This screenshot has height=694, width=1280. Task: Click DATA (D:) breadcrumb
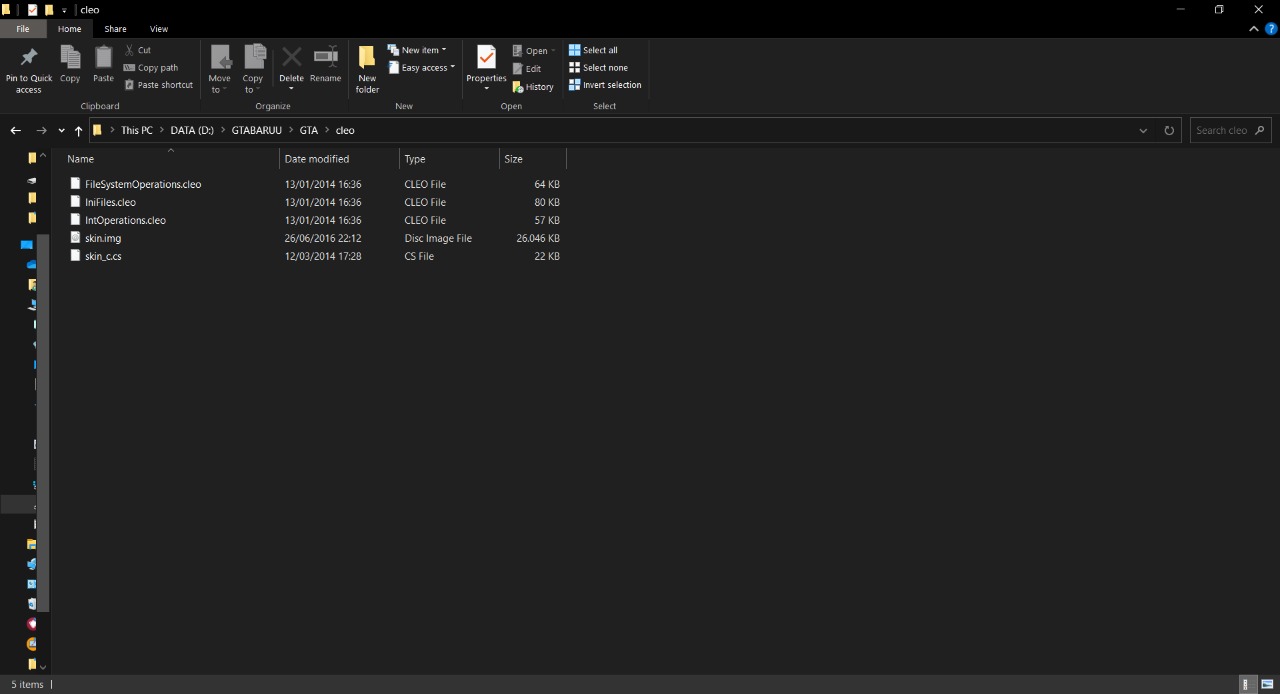[x=192, y=130]
